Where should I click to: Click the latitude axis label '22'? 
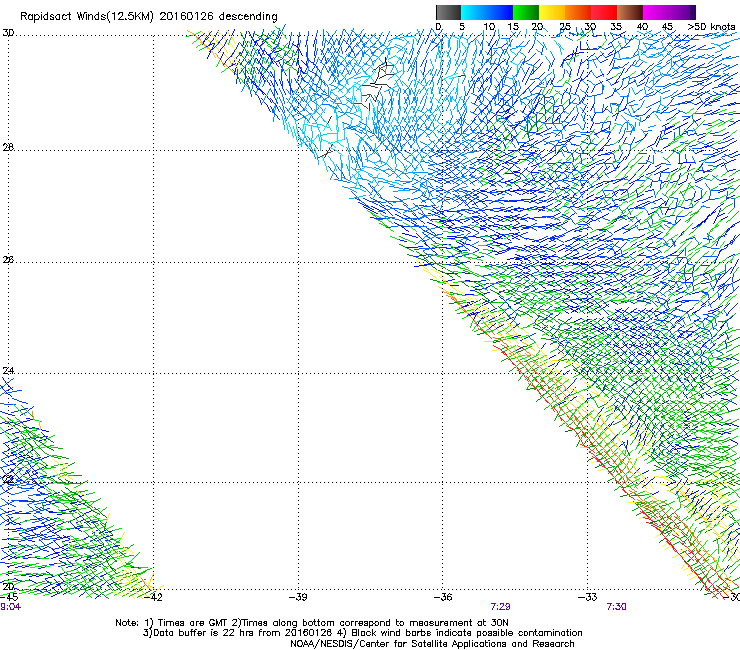coord(8,479)
